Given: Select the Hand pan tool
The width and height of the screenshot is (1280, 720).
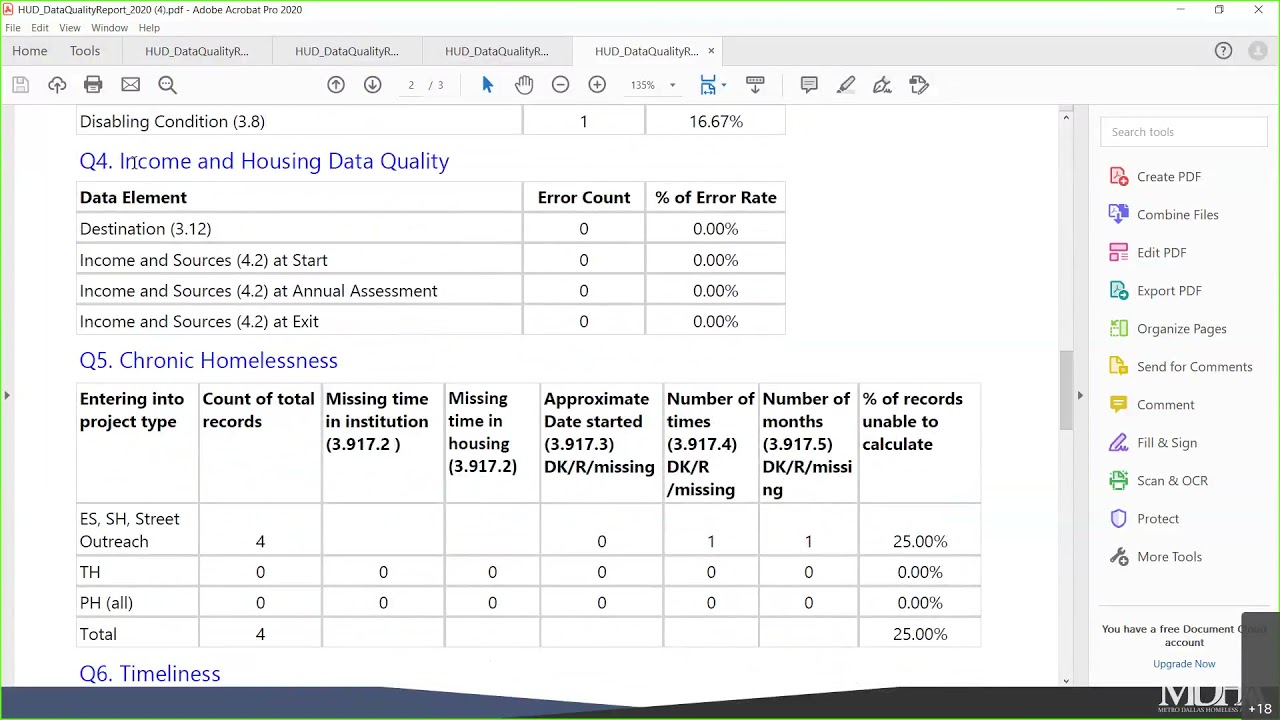Looking at the screenshot, I should click(x=524, y=85).
